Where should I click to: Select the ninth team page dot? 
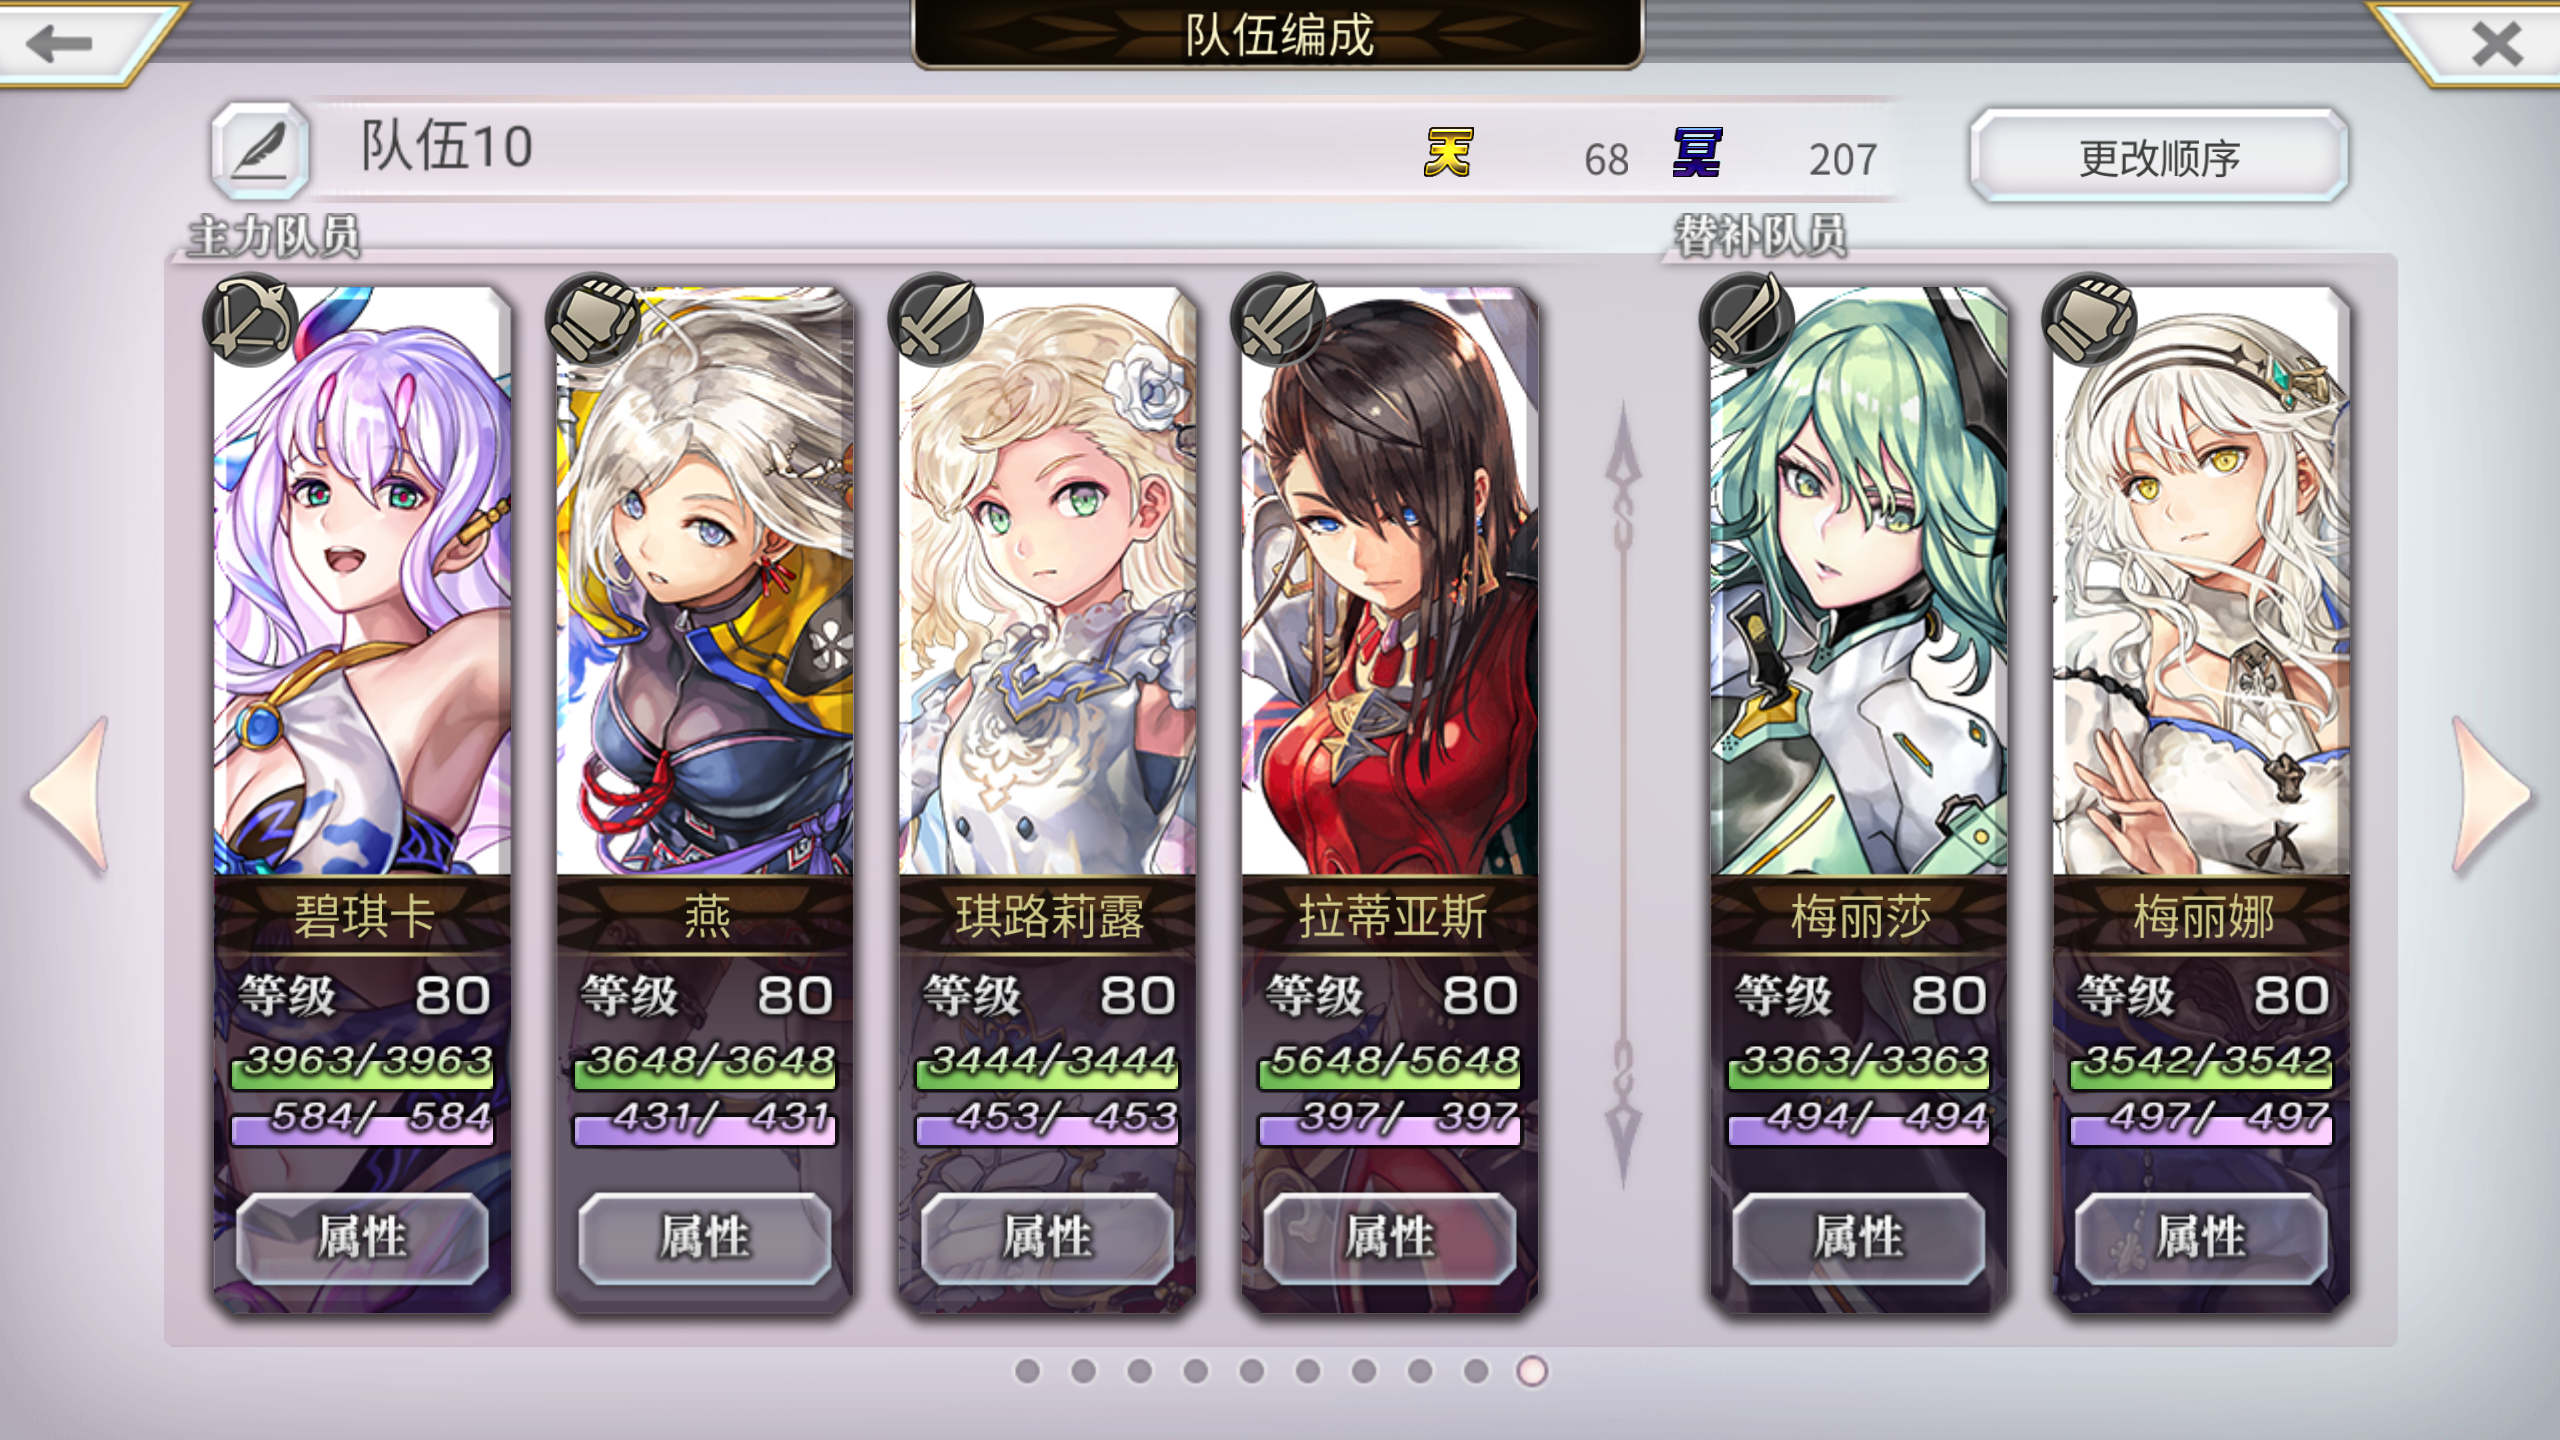click(1476, 1371)
